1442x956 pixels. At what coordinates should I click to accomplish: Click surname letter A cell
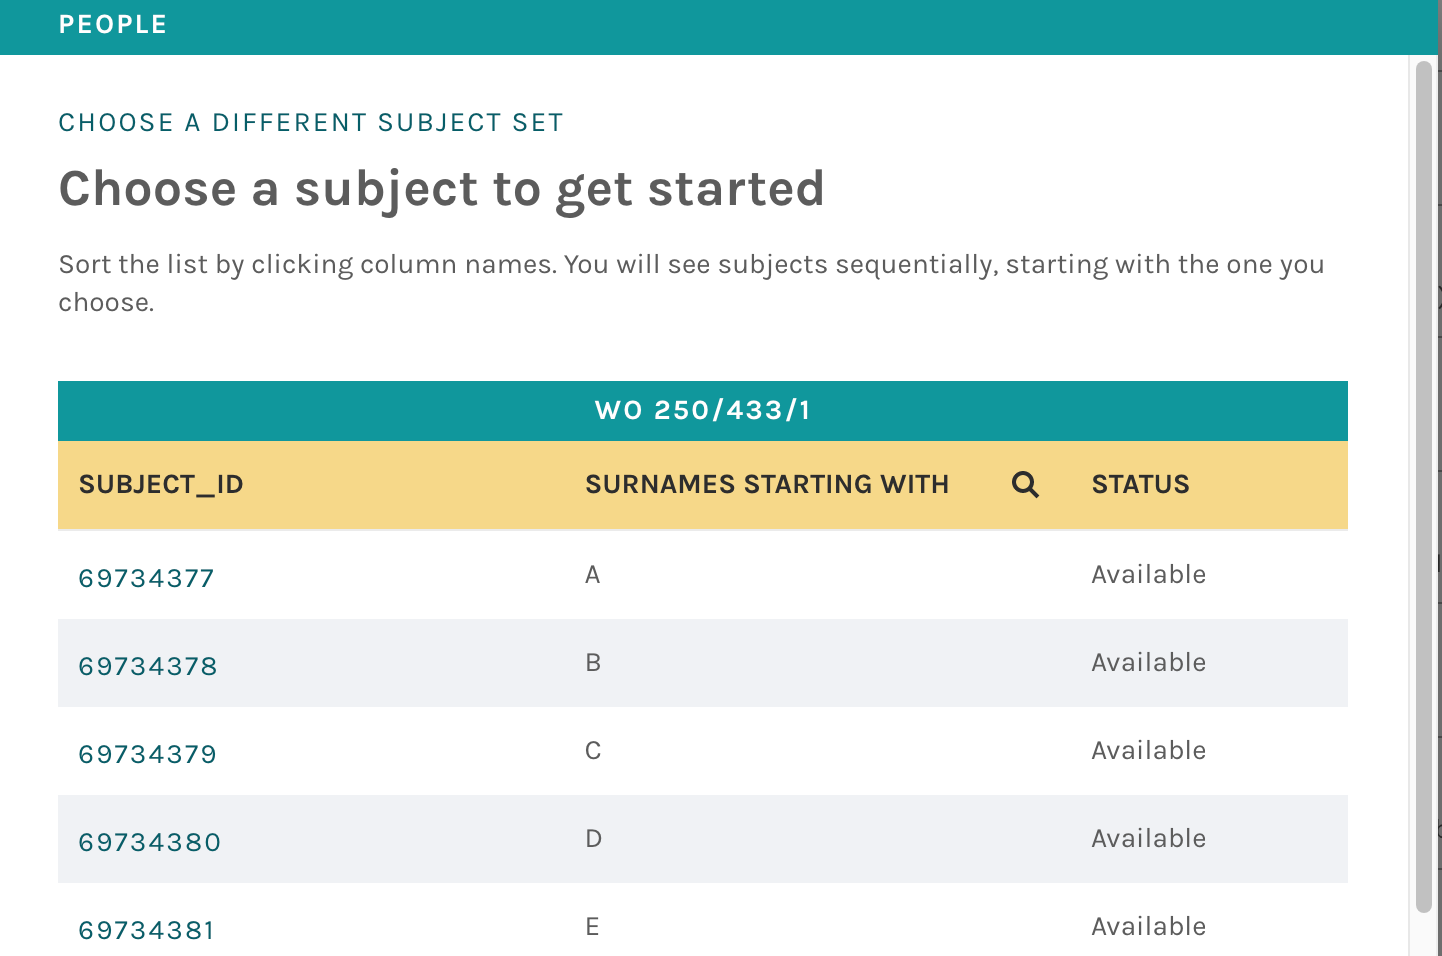[593, 575]
